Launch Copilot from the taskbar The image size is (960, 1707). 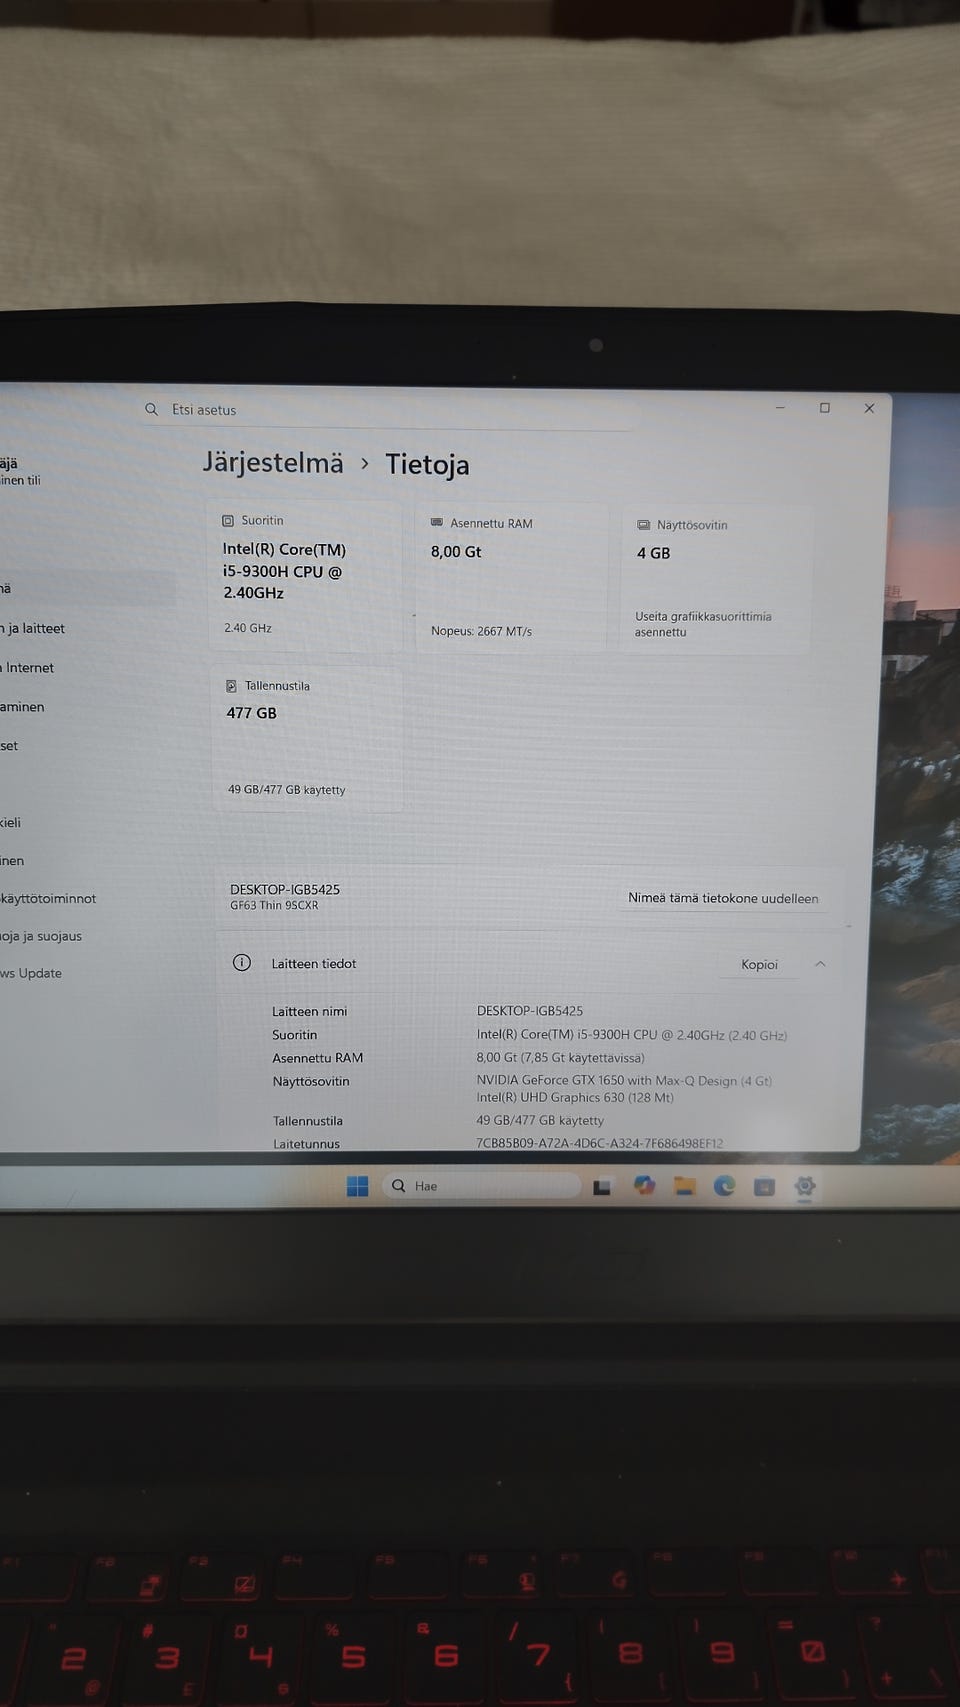644,1186
